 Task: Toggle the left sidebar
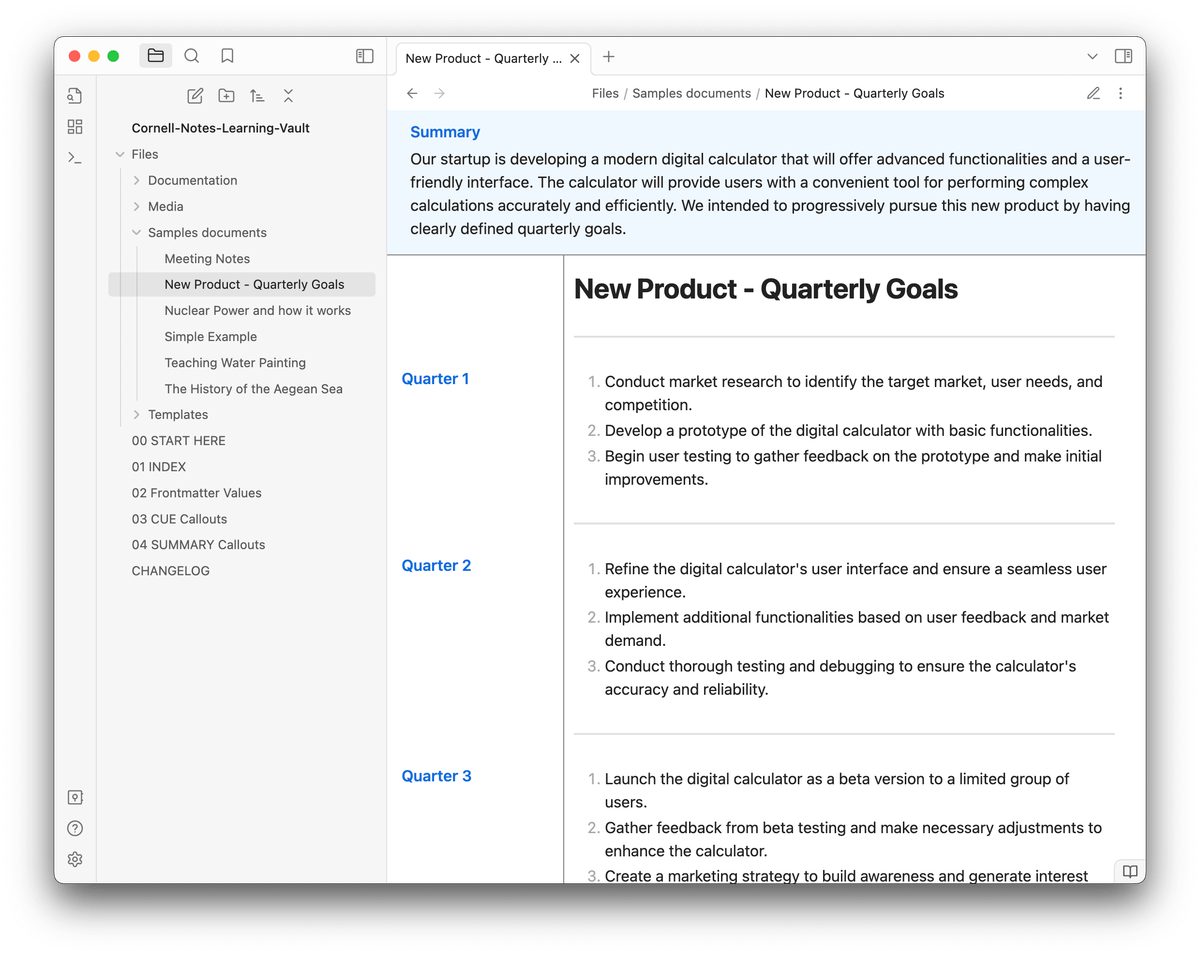coord(365,57)
